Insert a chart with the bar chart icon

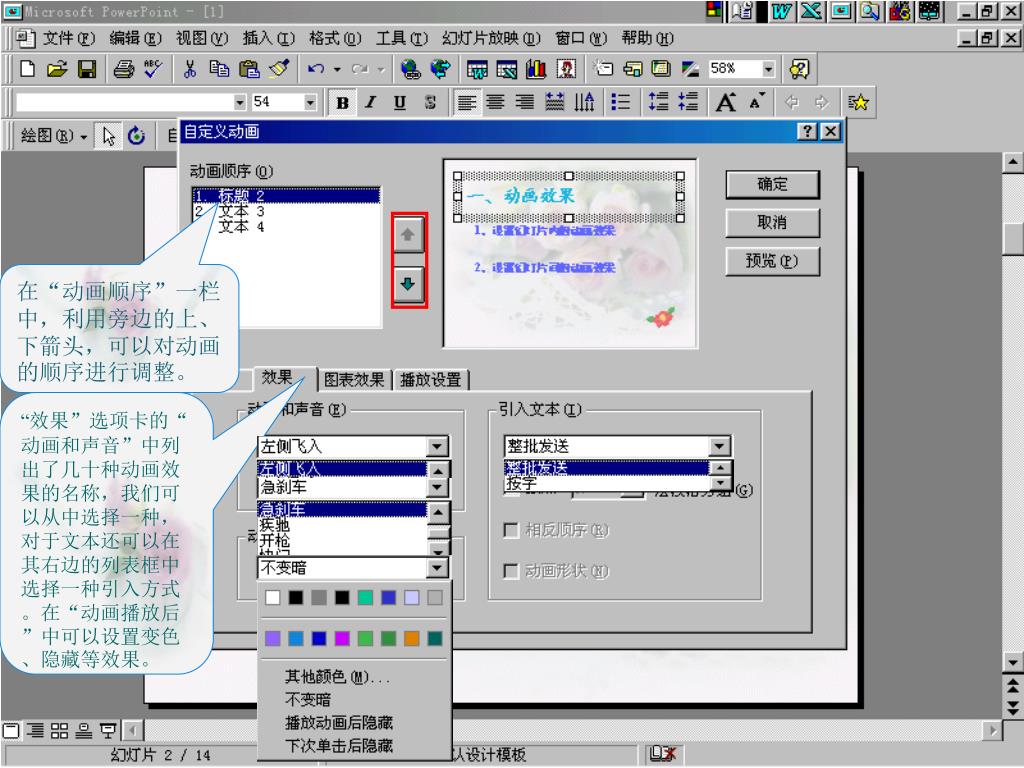(x=536, y=69)
